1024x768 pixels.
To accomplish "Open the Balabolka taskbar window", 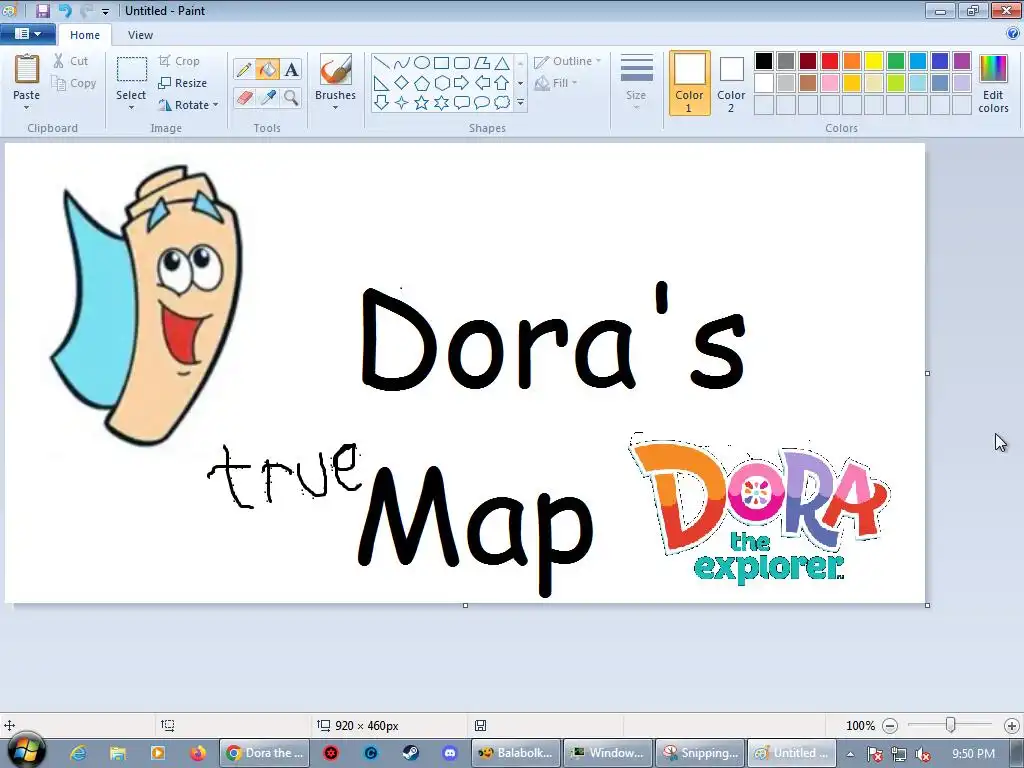I will tap(516, 753).
